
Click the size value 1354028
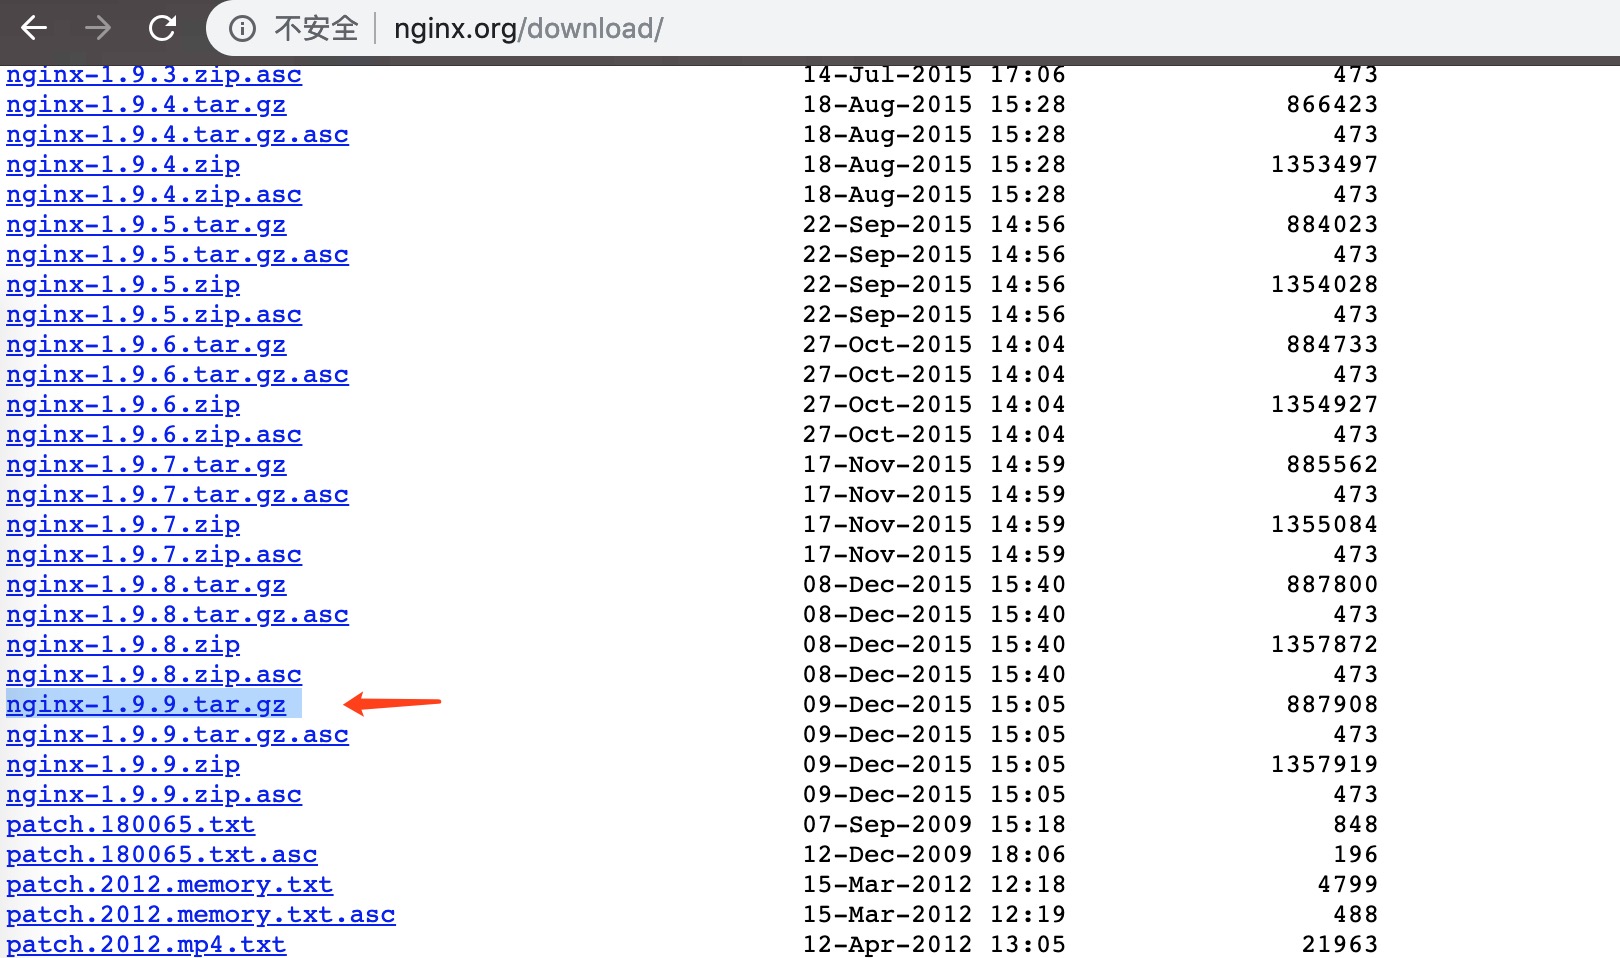point(1324,285)
